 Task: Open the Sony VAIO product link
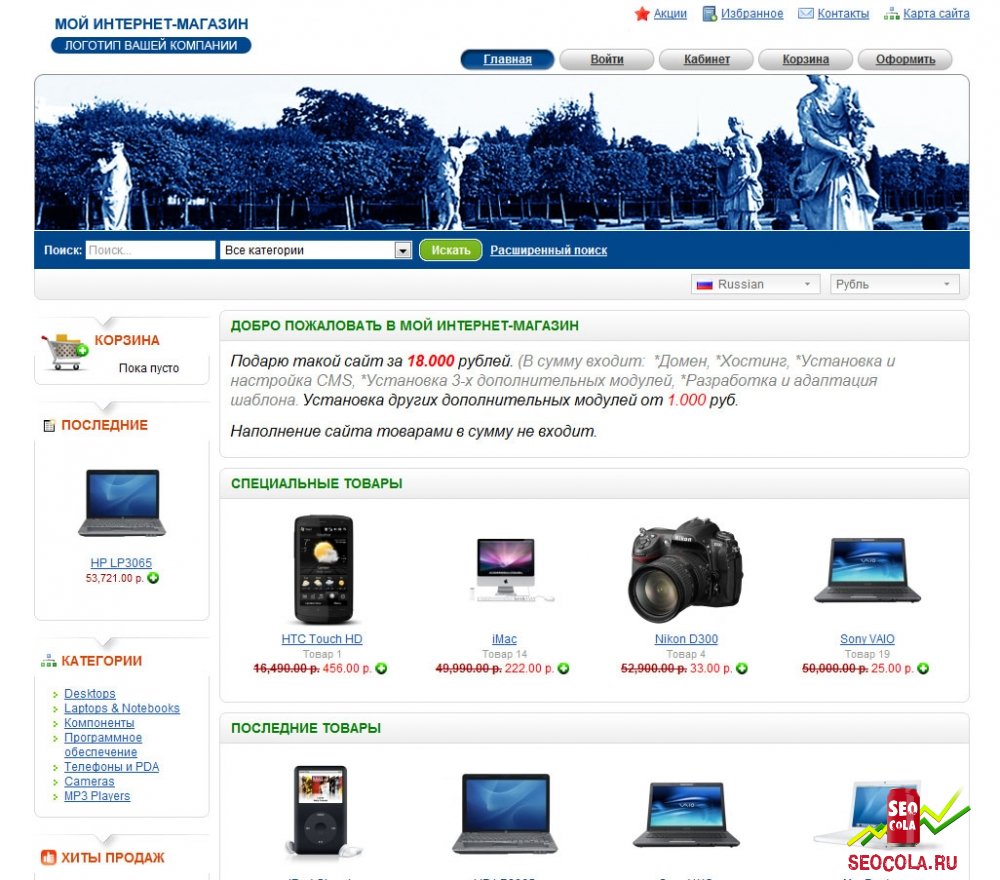[867, 638]
